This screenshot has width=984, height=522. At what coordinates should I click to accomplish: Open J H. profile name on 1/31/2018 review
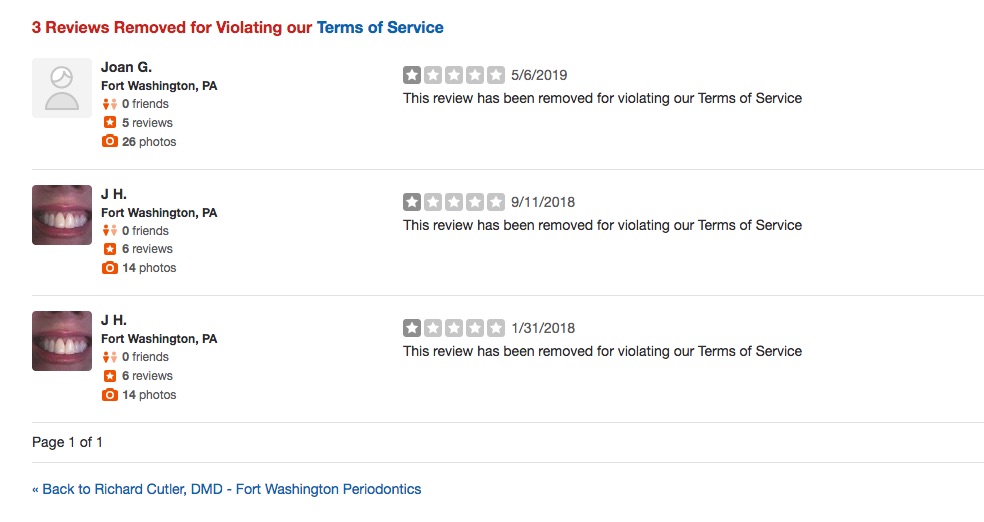coord(113,320)
